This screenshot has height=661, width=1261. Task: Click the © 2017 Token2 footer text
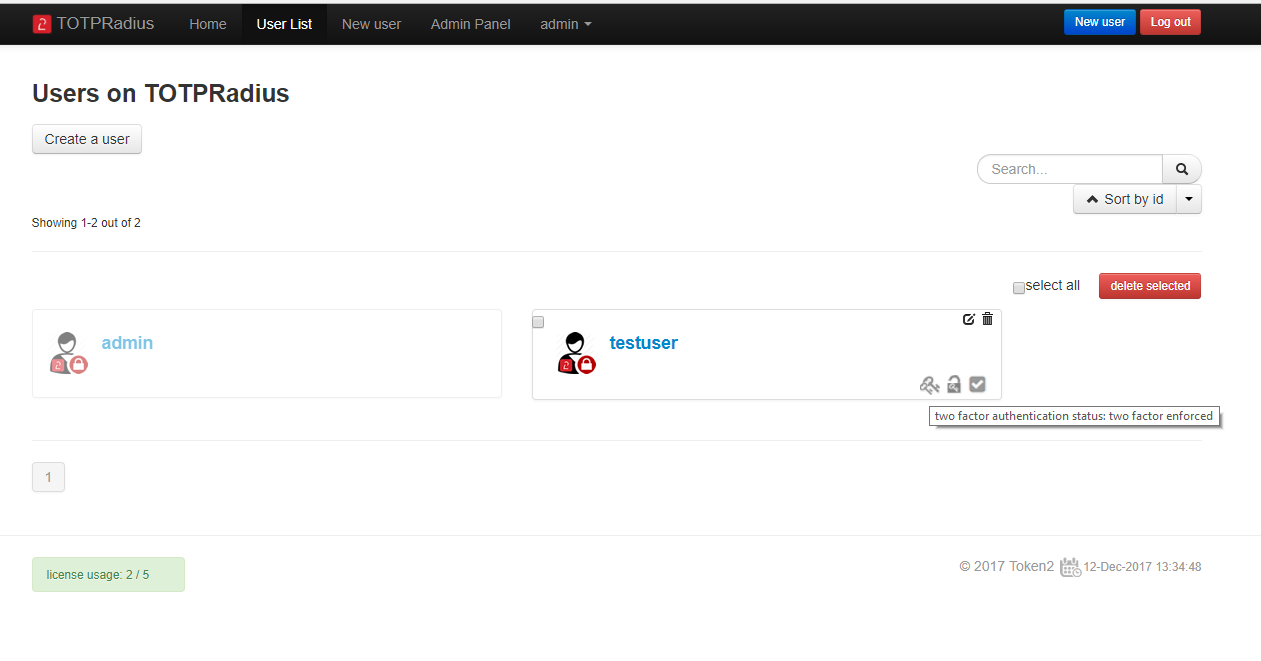pyautogui.click(x=1007, y=566)
